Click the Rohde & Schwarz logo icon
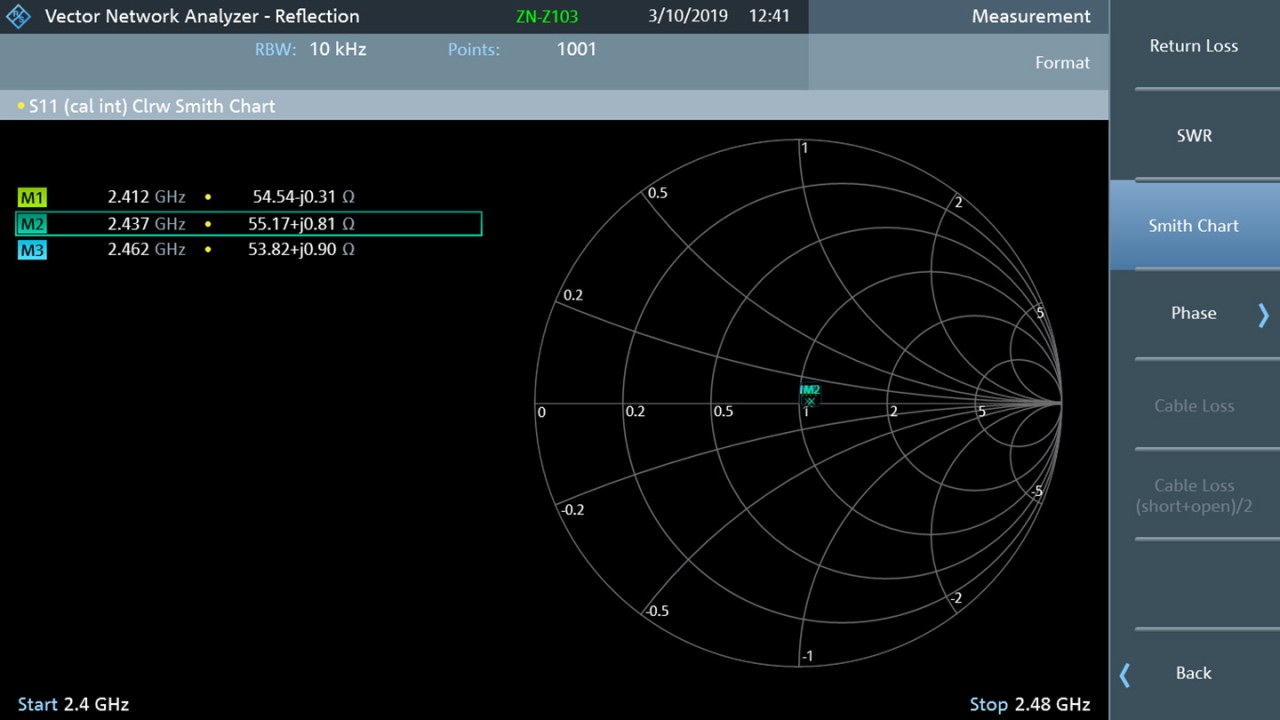Viewport: 1280px width, 720px height. 19,16
